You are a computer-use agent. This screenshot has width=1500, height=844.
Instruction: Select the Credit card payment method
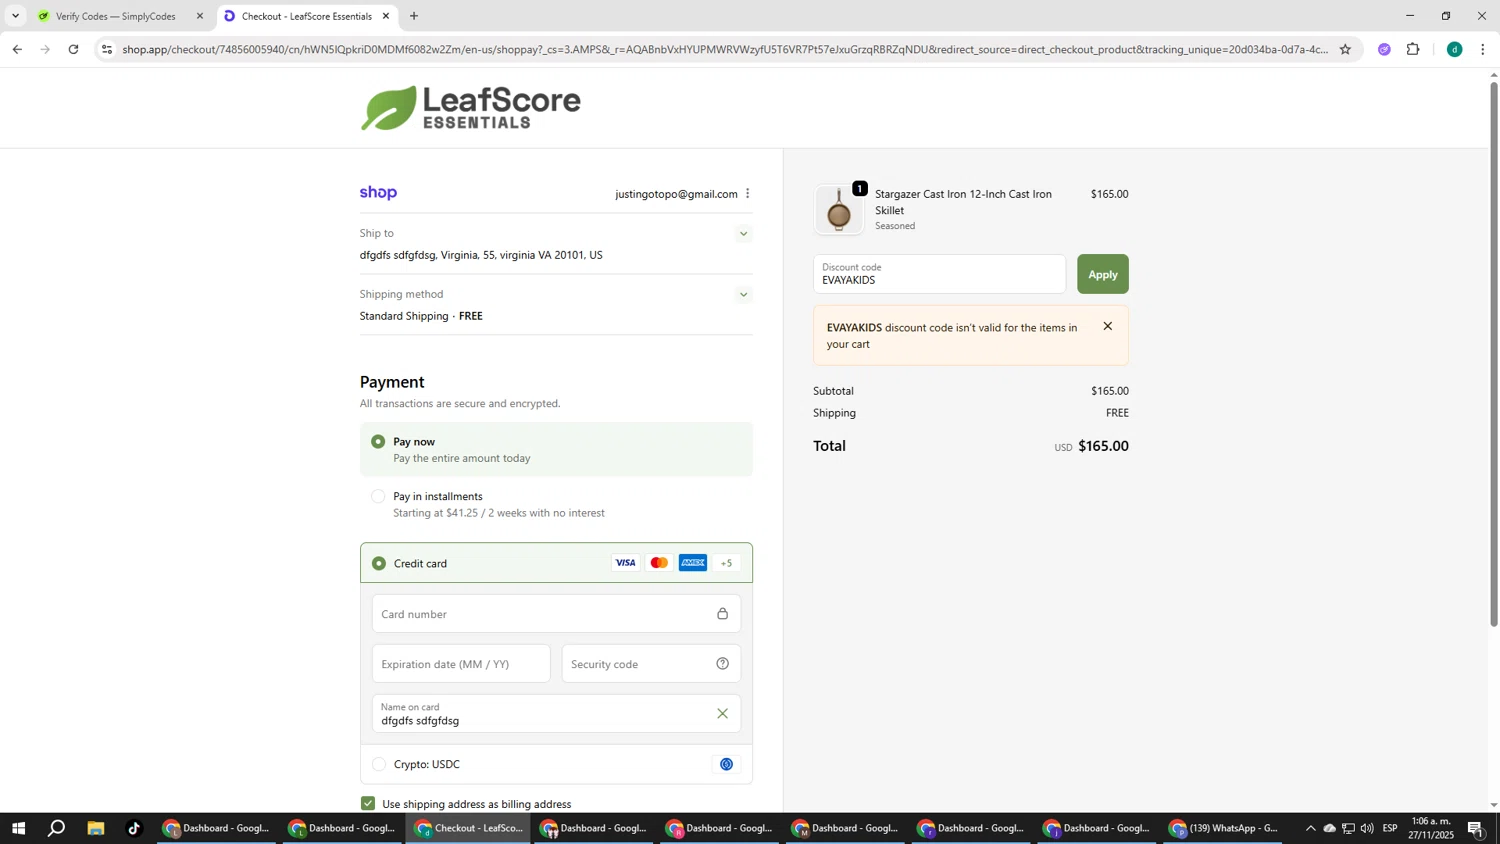pos(378,564)
